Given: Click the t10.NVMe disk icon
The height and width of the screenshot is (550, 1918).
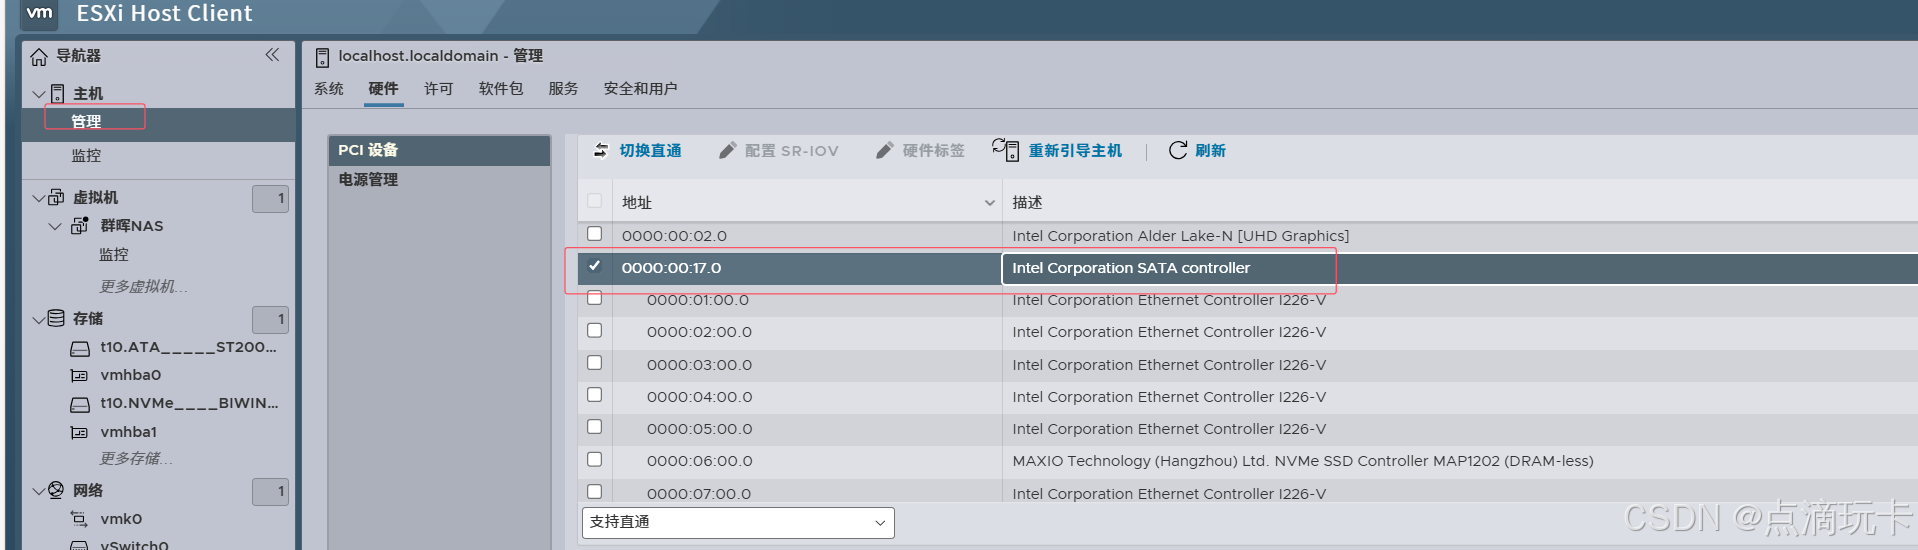Looking at the screenshot, I should coord(80,405).
